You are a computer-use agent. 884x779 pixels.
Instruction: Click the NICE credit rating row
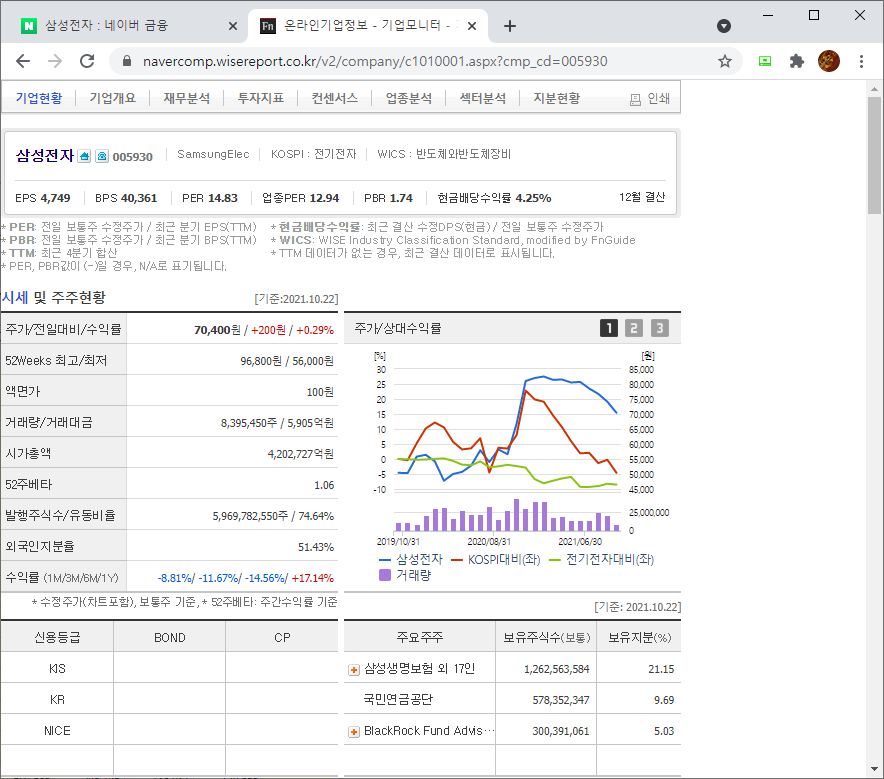click(169, 731)
